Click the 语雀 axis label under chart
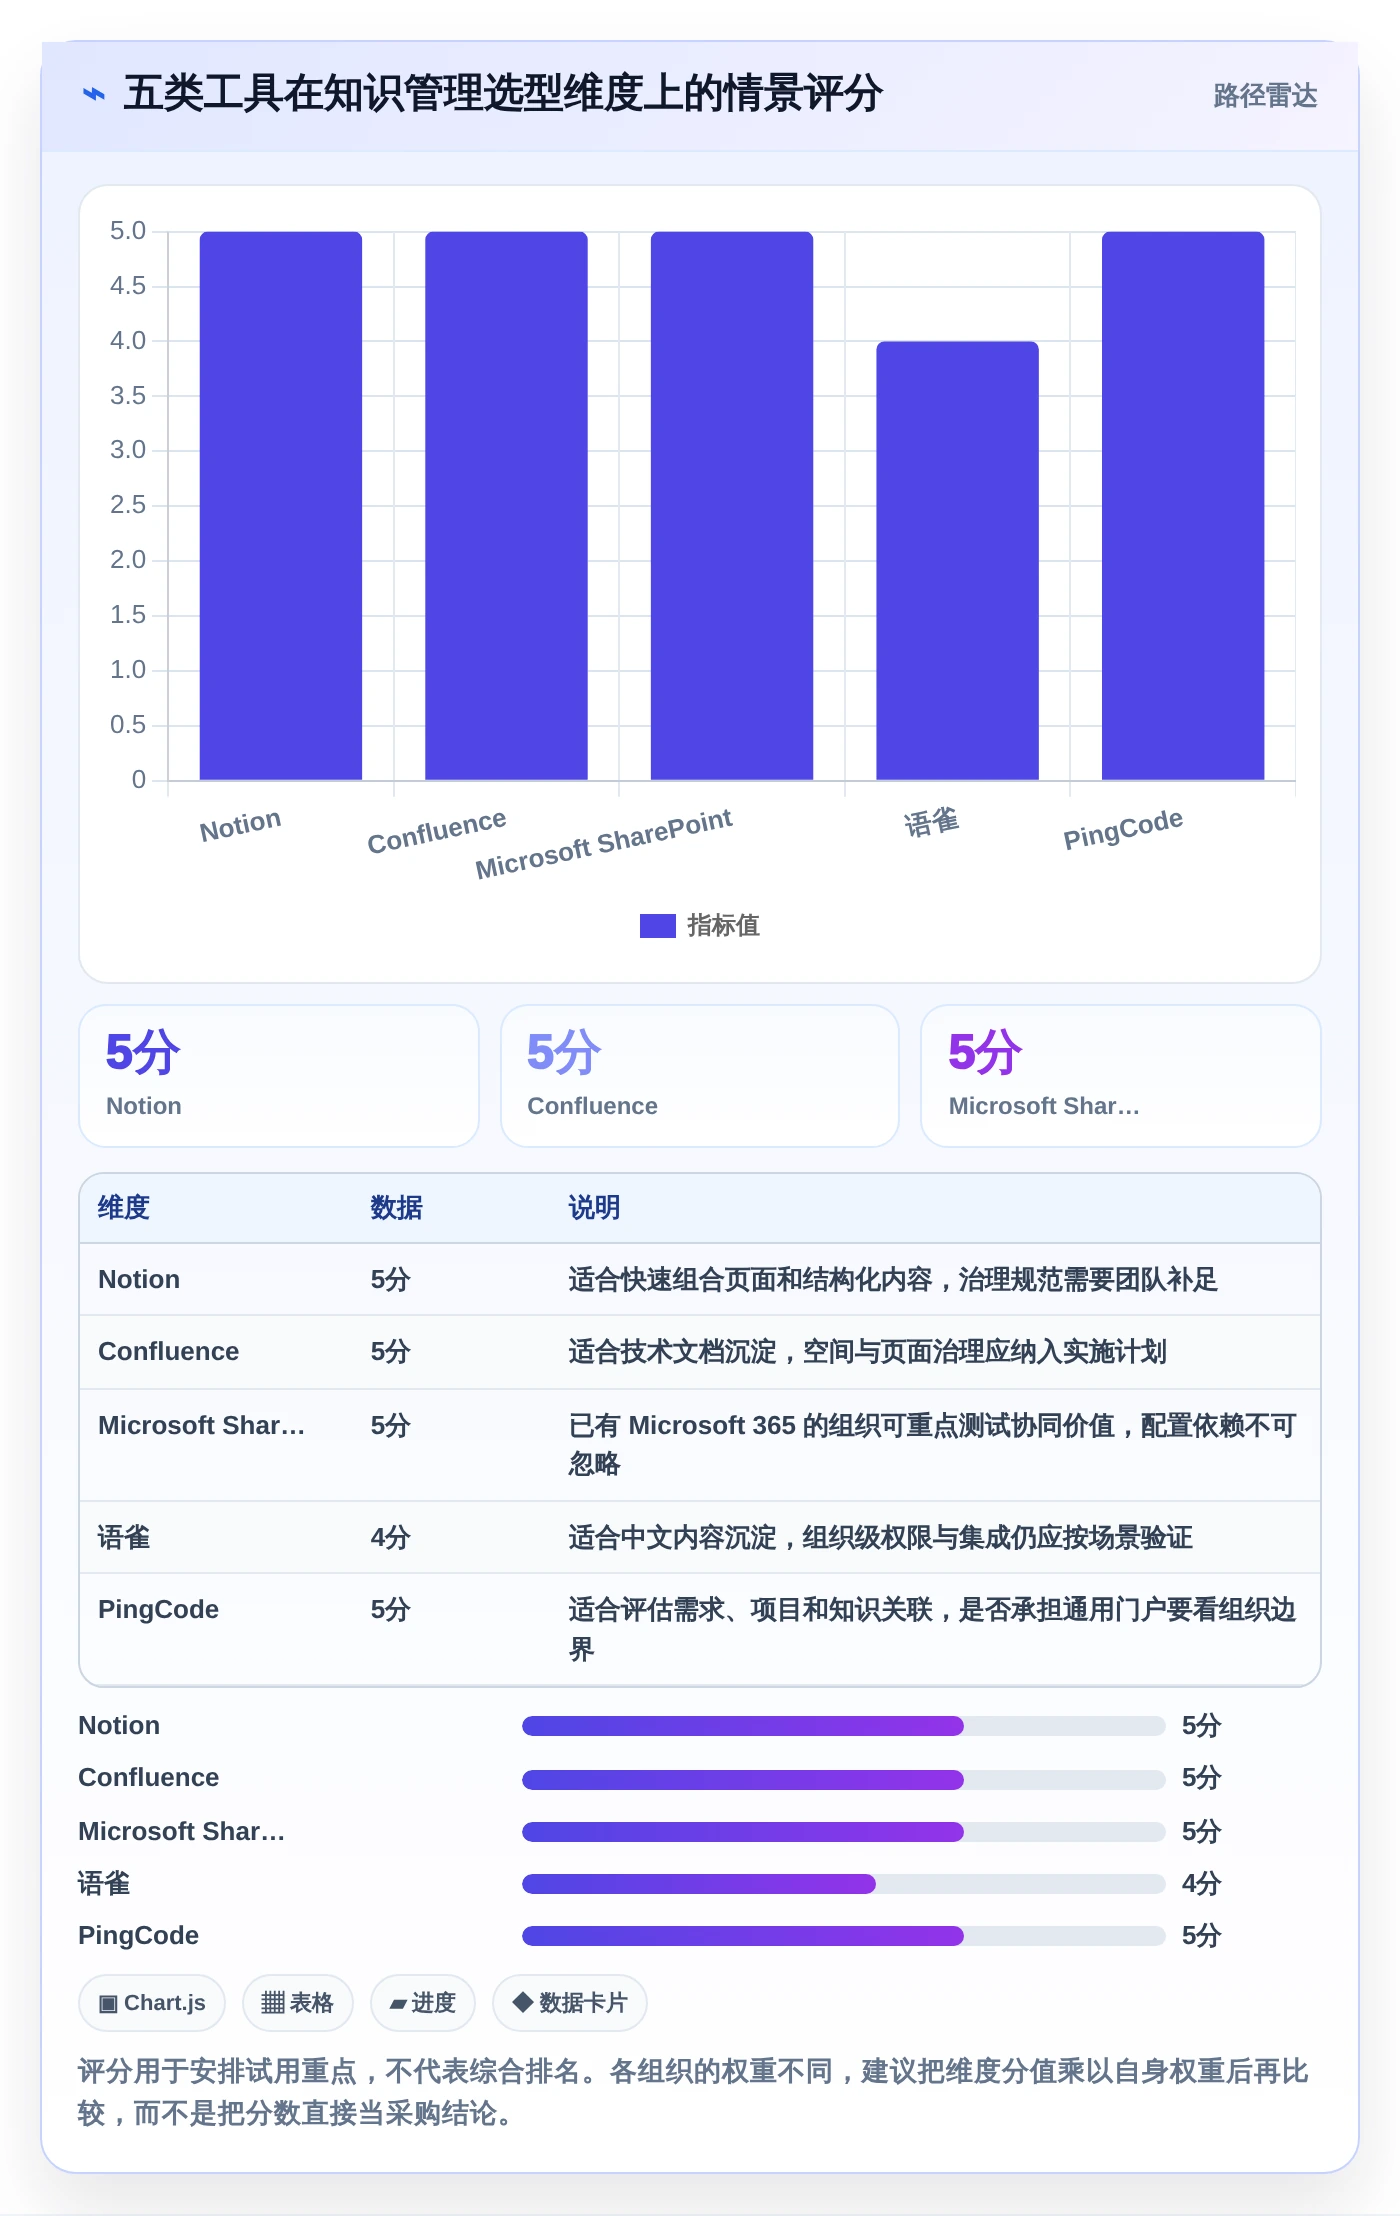This screenshot has width=1400, height=2216. click(x=931, y=822)
